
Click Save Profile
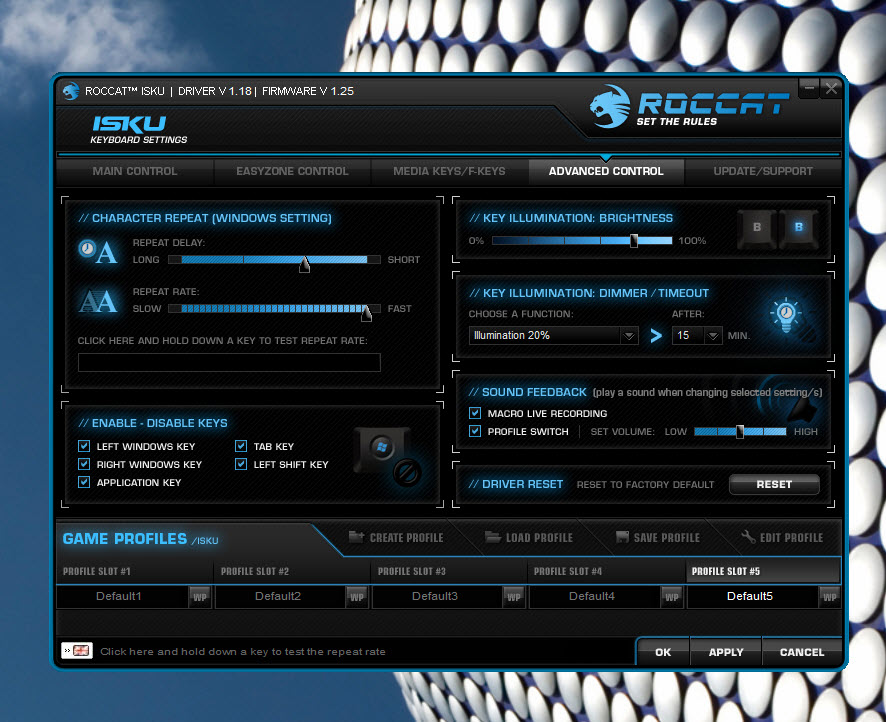point(658,537)
